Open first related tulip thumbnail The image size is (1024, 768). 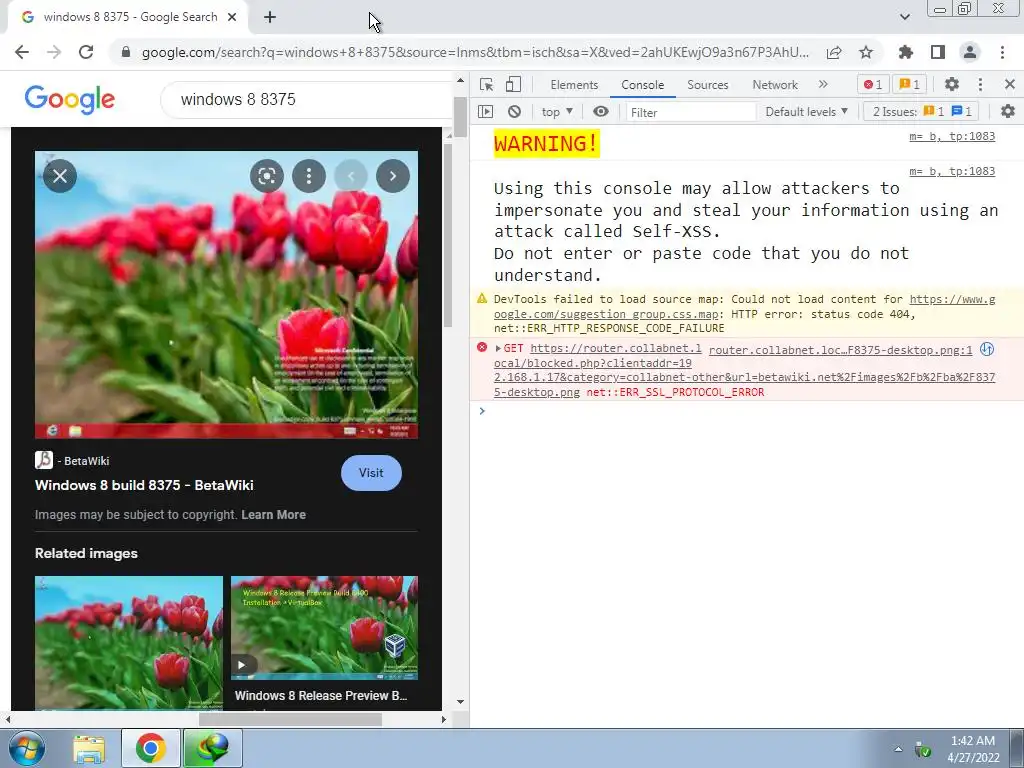(129, 642)
